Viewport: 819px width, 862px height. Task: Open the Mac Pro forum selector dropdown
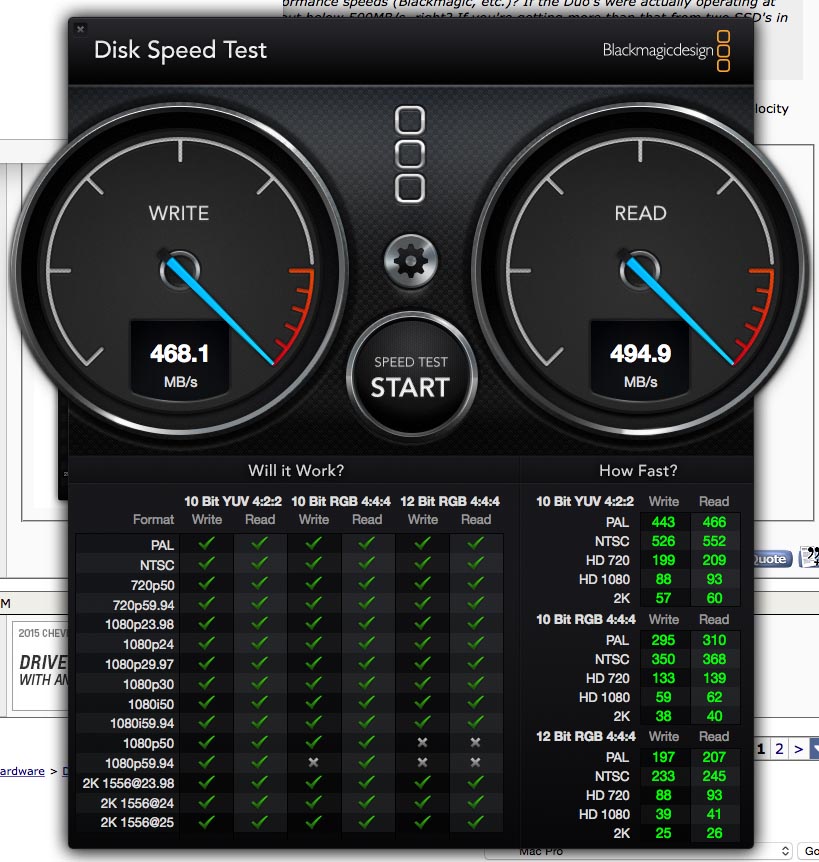pyautogui.click(x=600, y=851)
